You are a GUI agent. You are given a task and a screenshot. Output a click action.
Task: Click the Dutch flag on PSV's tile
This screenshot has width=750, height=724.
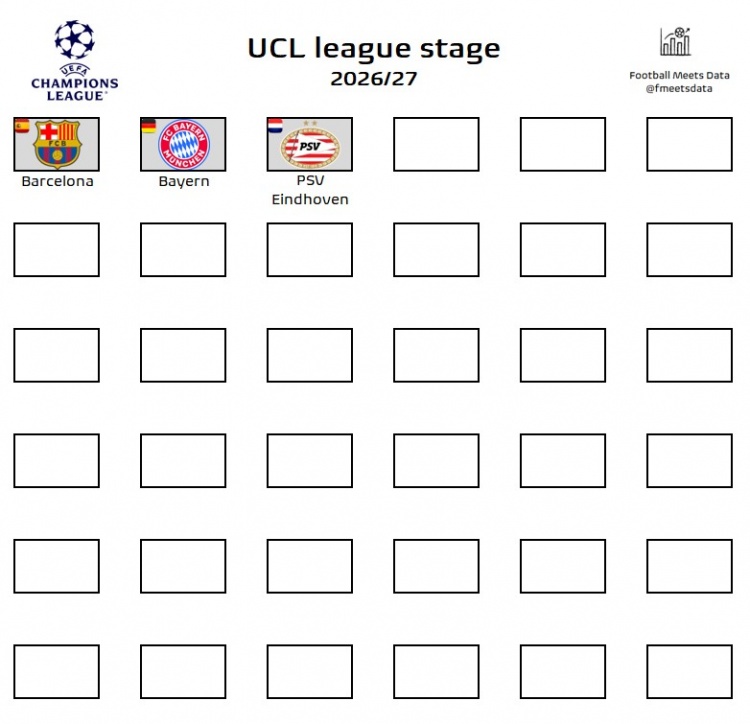[275, 126]
